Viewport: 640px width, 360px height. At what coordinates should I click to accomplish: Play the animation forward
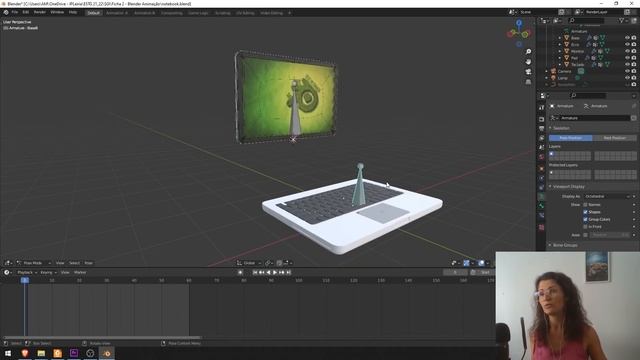point(275,272)
